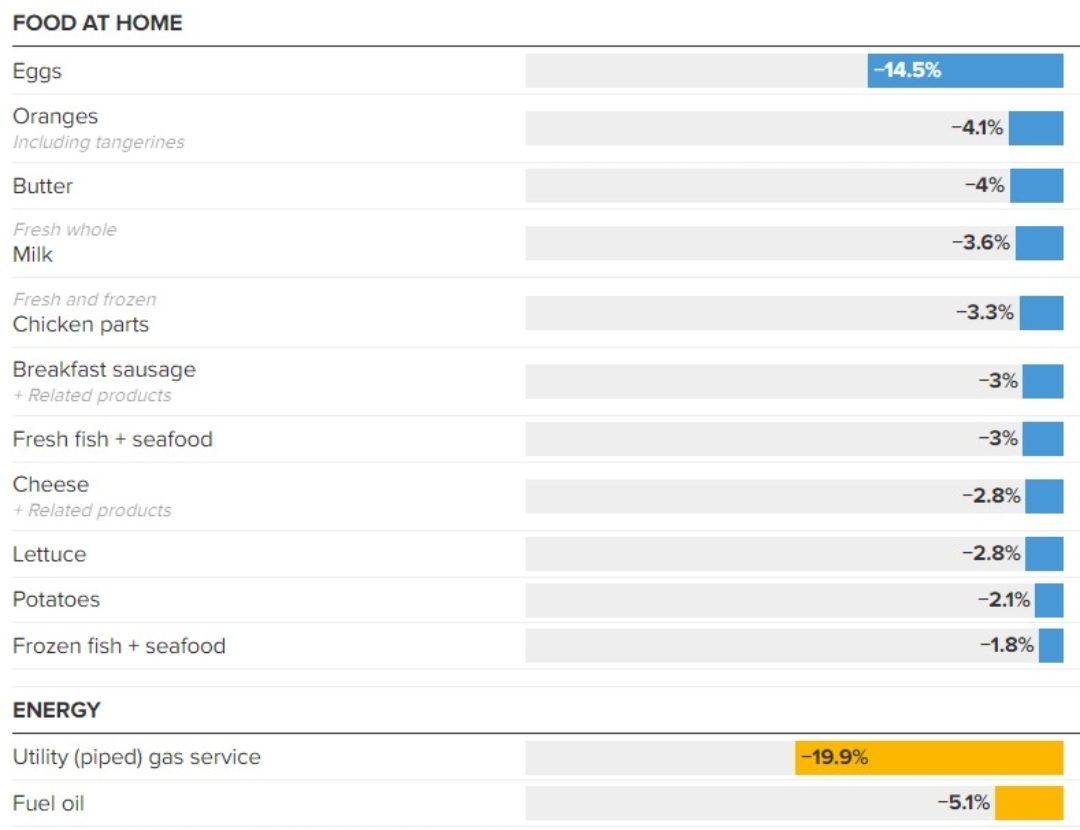
Task: Select the Frozen fish + seafood label
Action: click(x=119, y=646)
